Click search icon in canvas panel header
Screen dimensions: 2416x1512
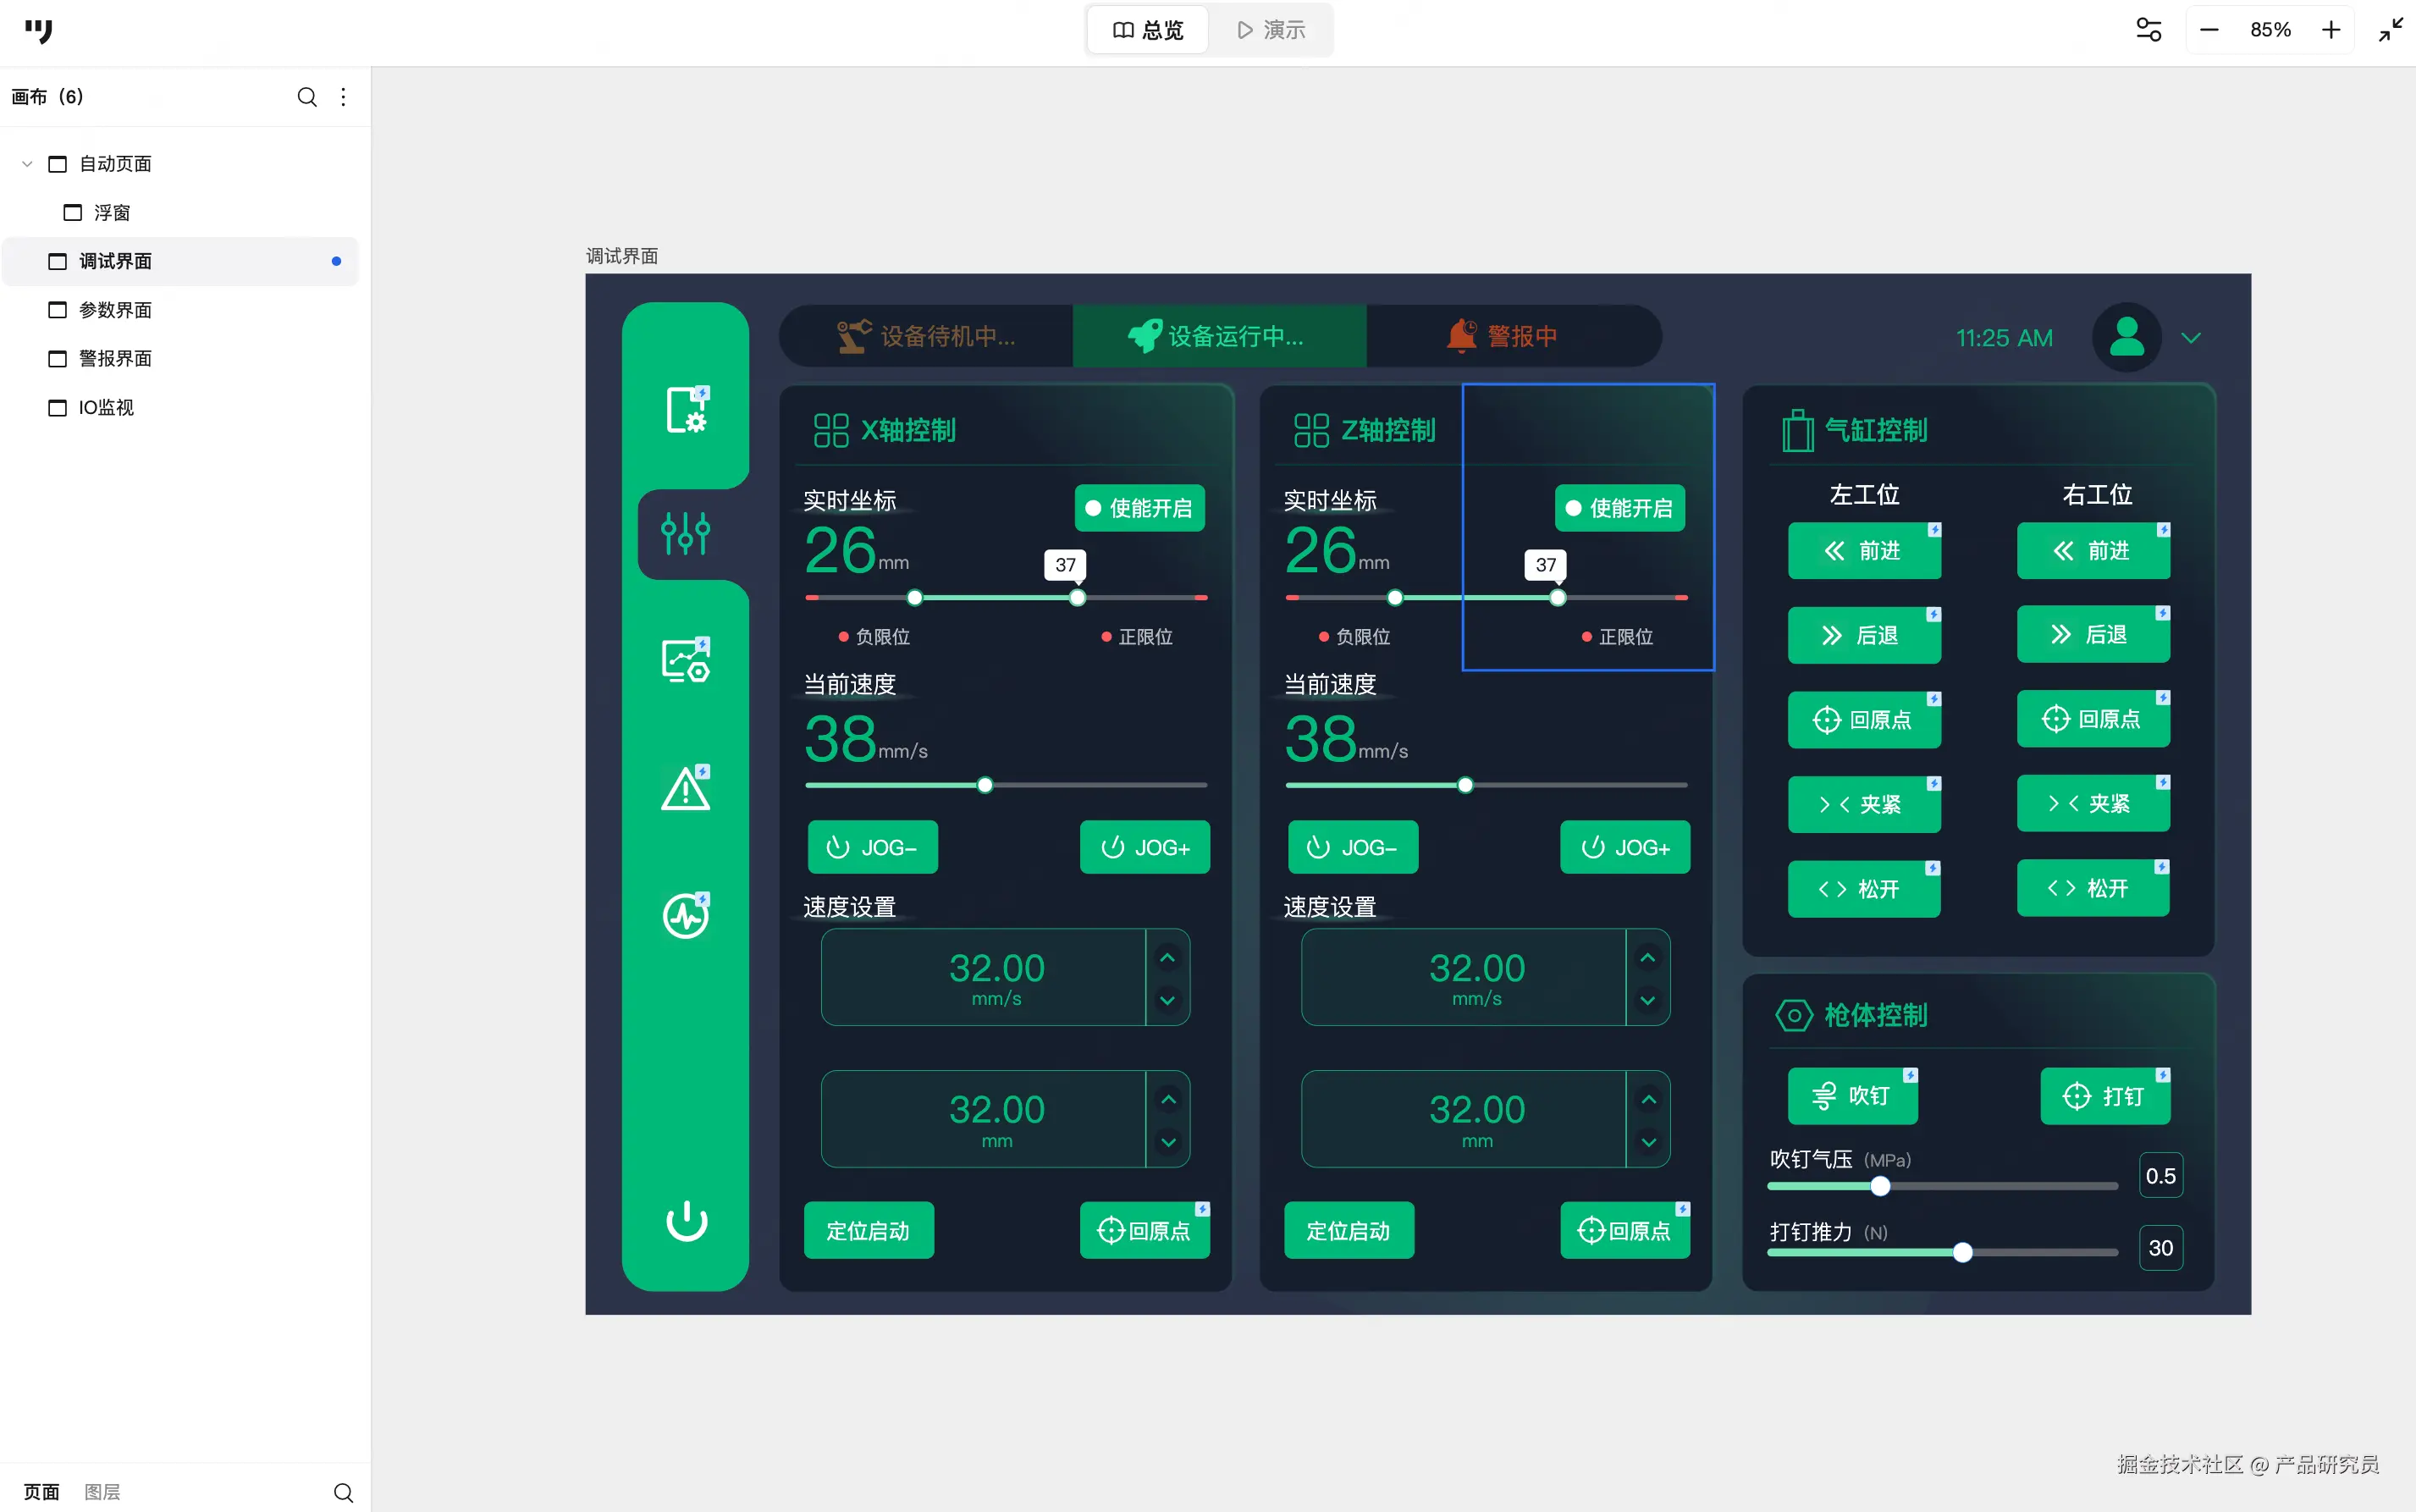(307, 97)
